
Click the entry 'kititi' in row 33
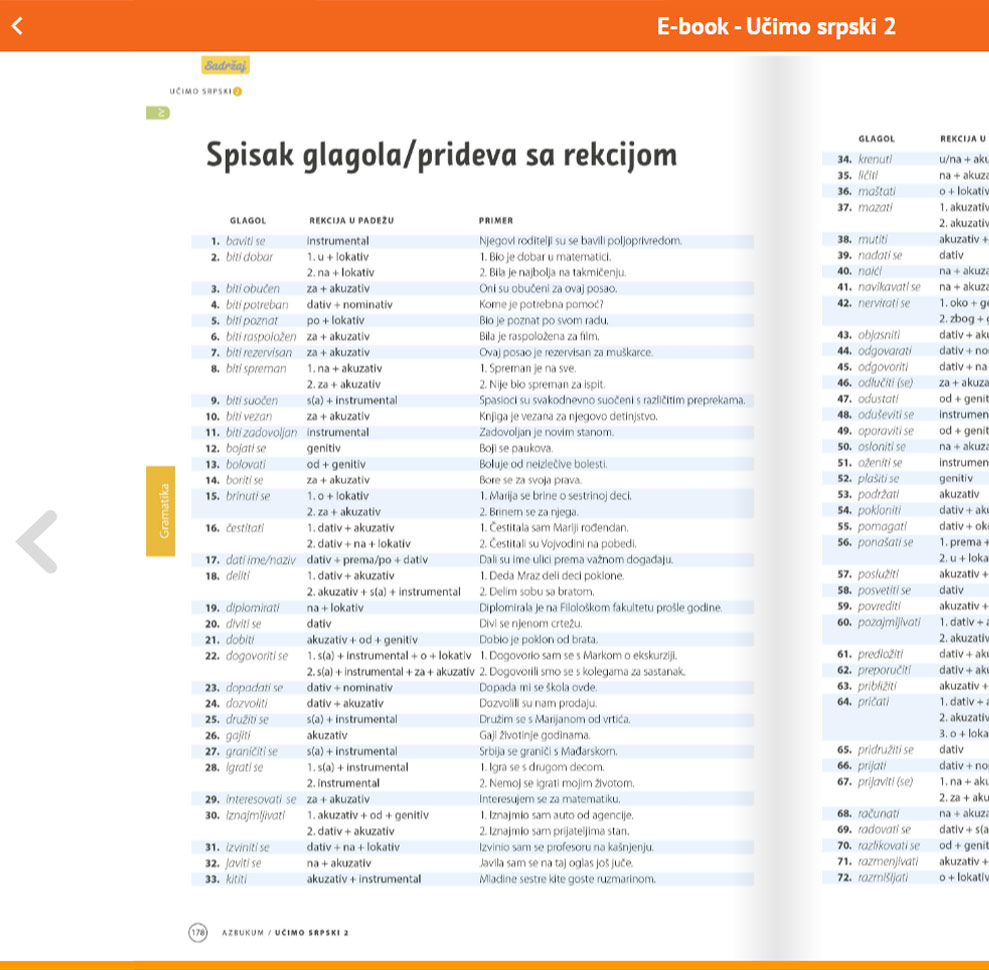click(237, 879)
